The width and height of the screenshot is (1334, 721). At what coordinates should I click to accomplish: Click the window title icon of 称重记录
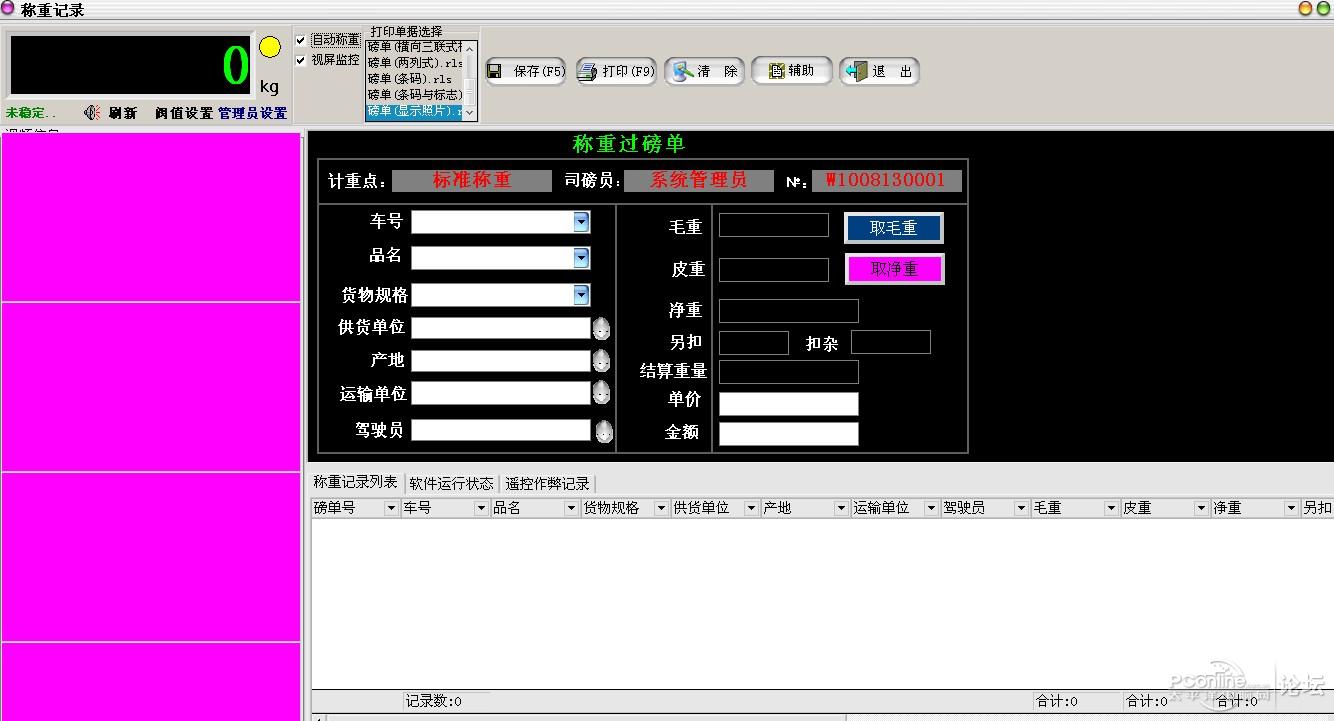9,9
